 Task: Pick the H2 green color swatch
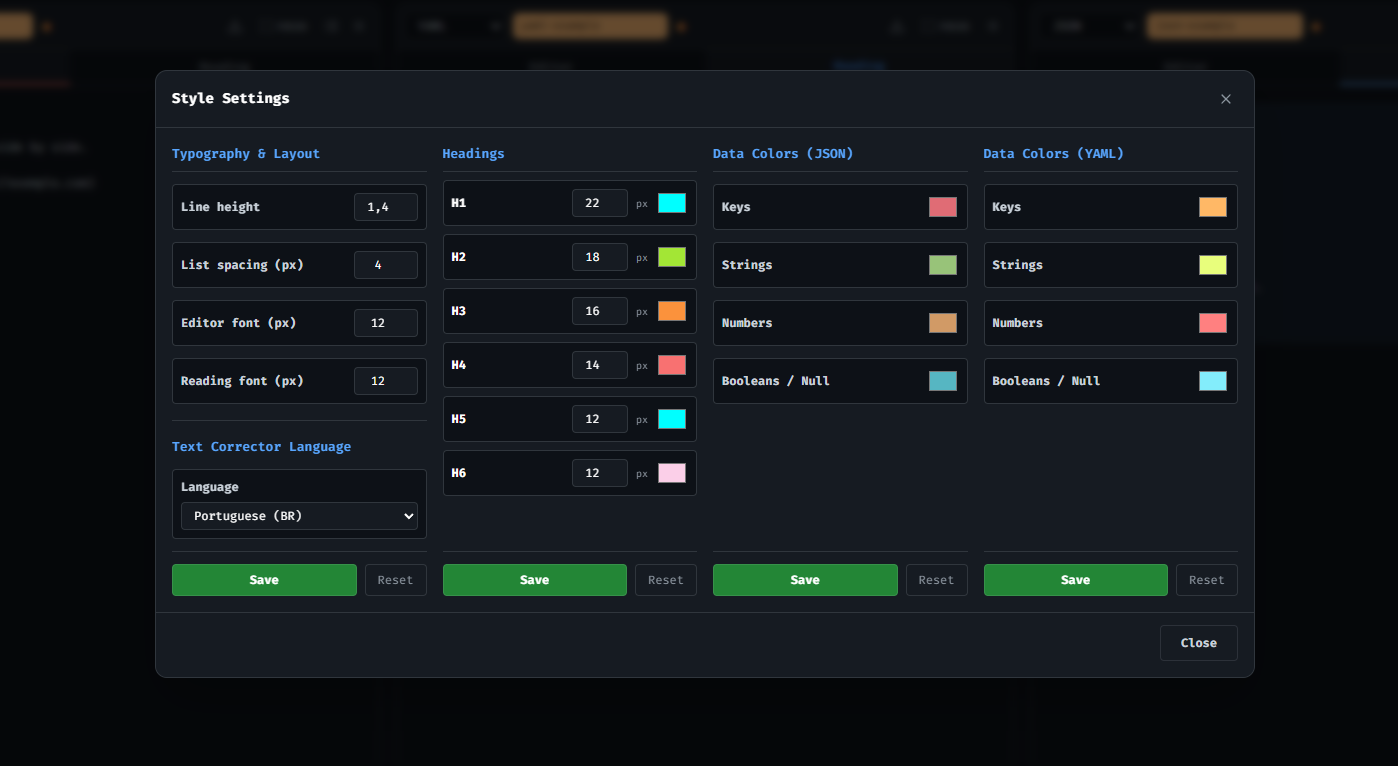(671, 257)
